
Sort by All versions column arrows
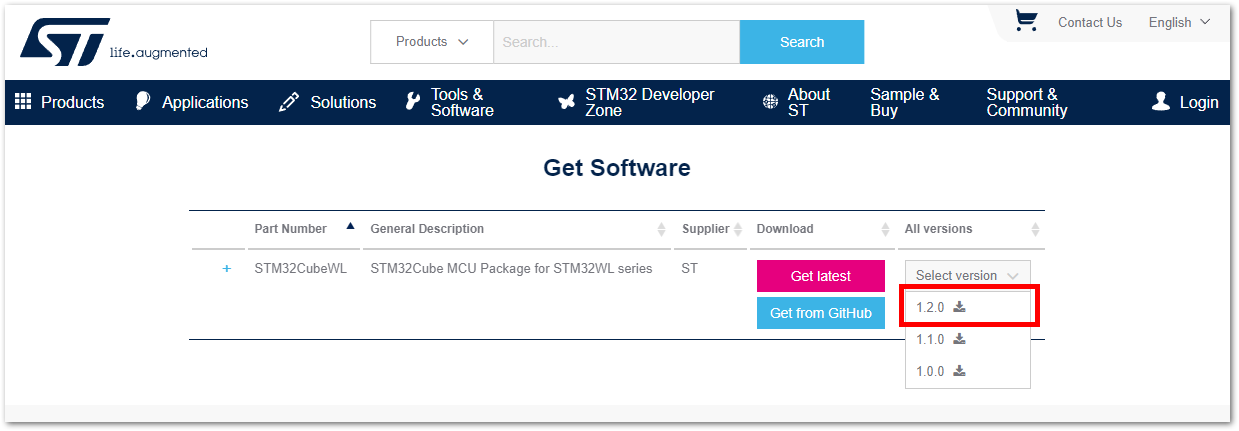click(x=1035, y=230)
